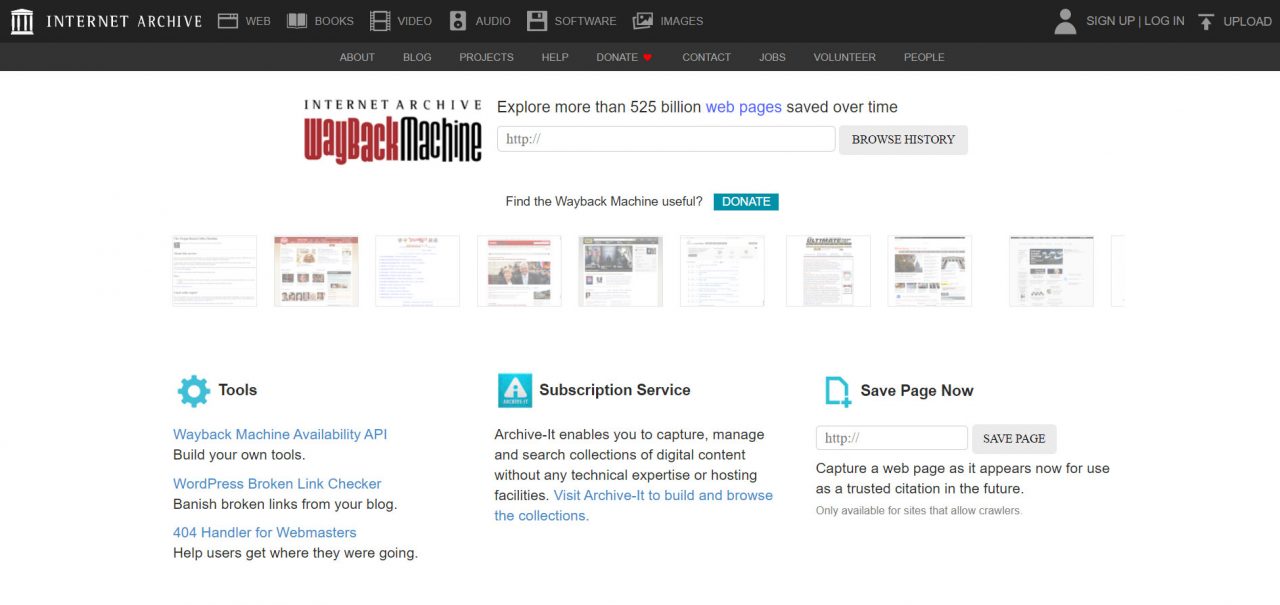The height and width of the screenshot is (605, 1280).
Task: Click the Archive-It subscription icon
Action: pyautogui.click(x=515, y=391)
